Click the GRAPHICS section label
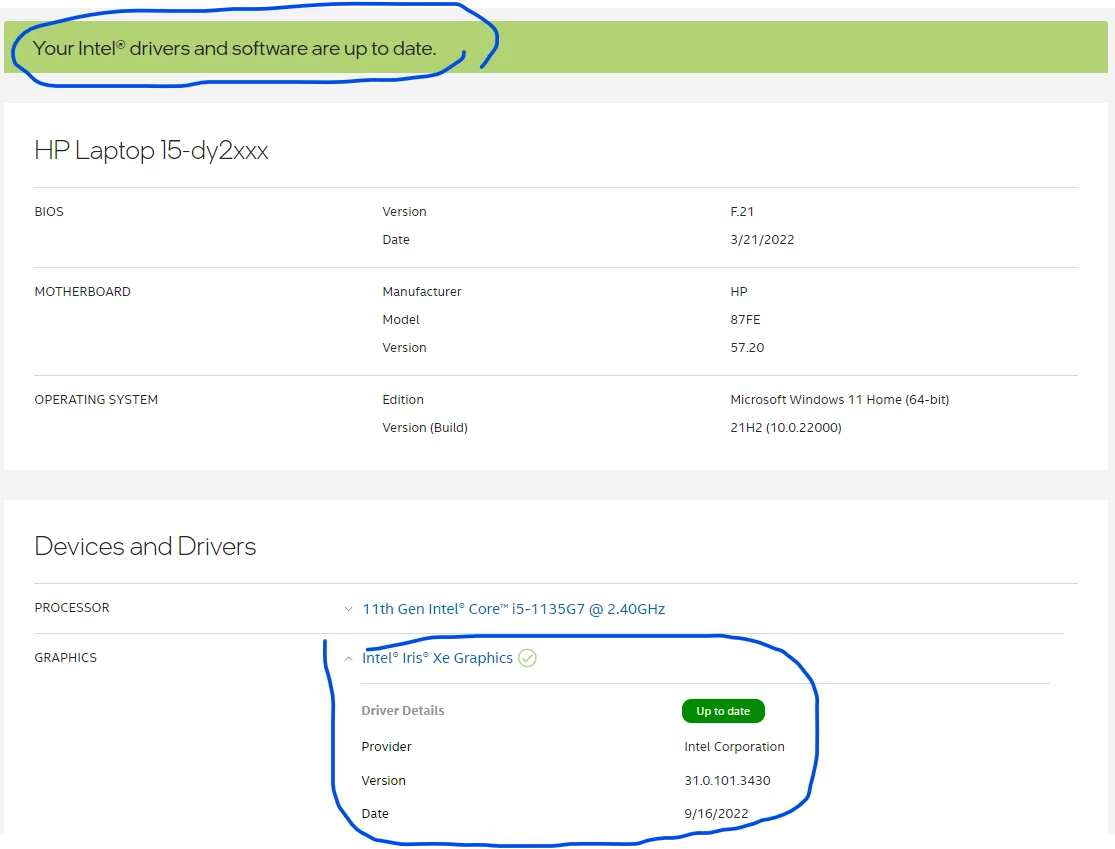Screen dimensions: 1115x849 pyautogui.click(x=65, y=658)
